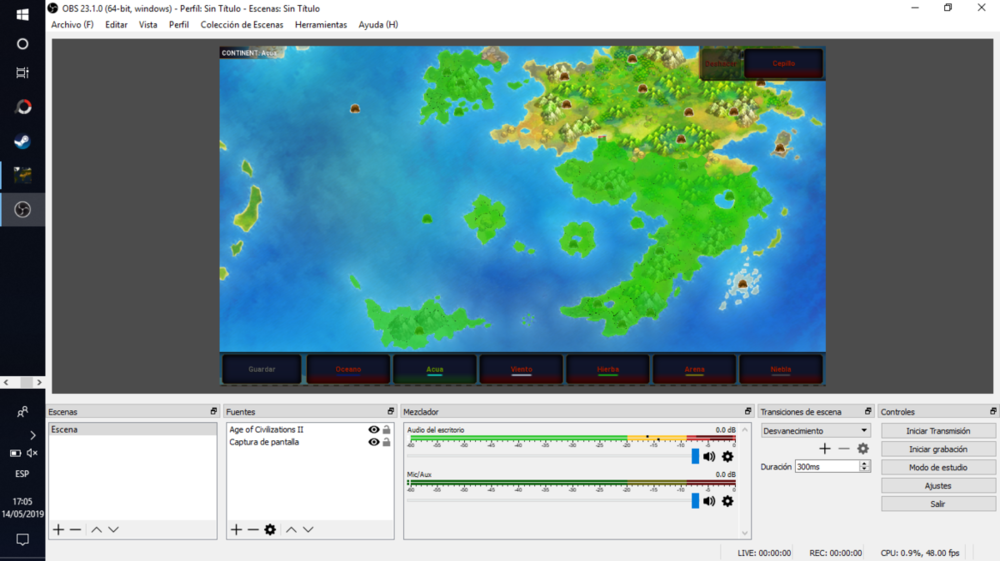Click Duración 300ms input field
The height and width of the screenshot is (561, 1000).
[x=827, y=467]
